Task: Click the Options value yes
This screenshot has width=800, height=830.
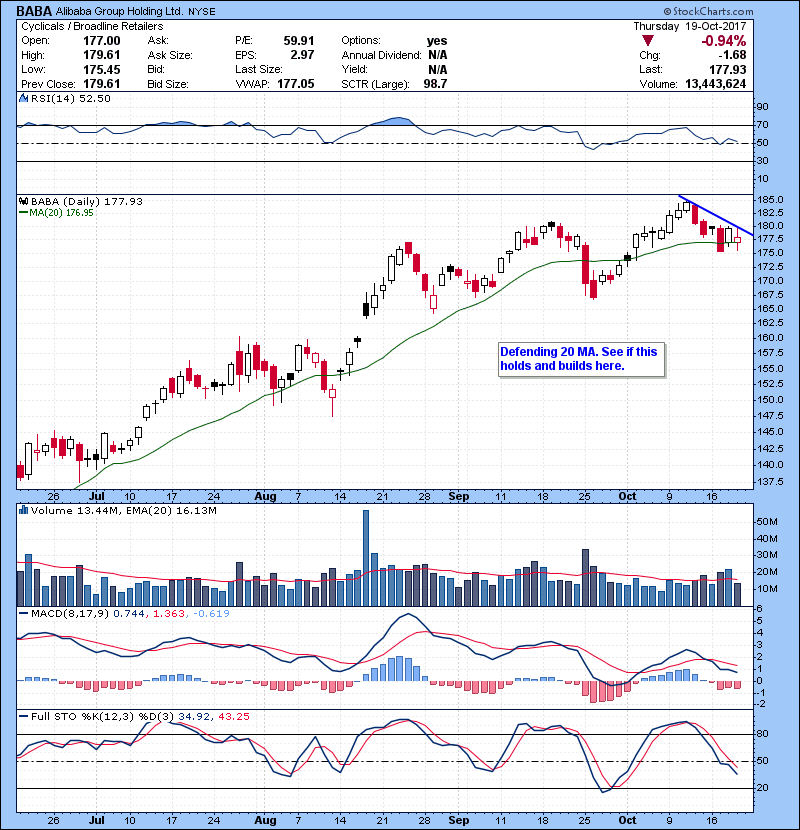Action: [437, 41]
